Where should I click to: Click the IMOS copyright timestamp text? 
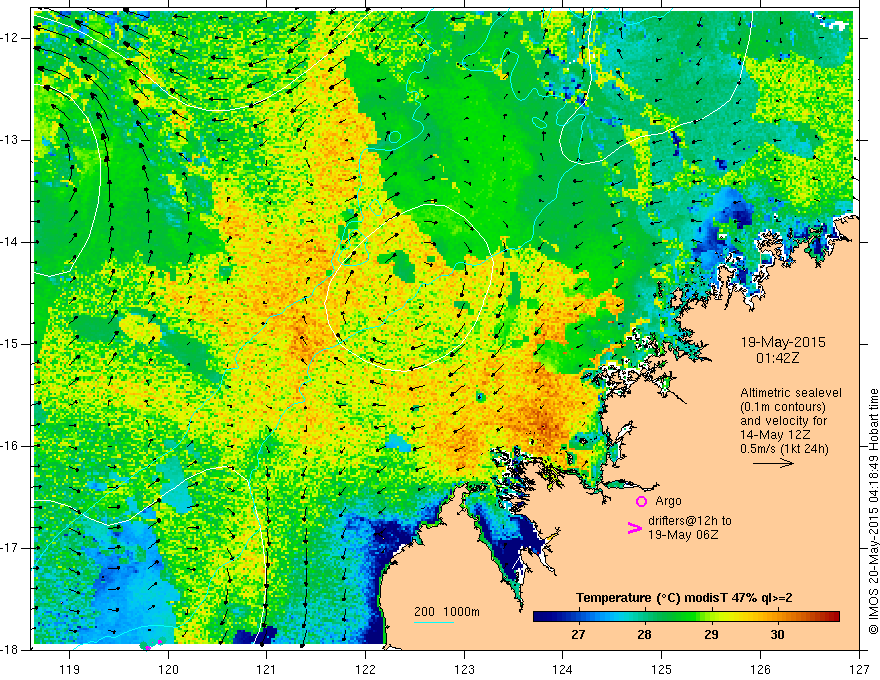(x=873, y=511)
